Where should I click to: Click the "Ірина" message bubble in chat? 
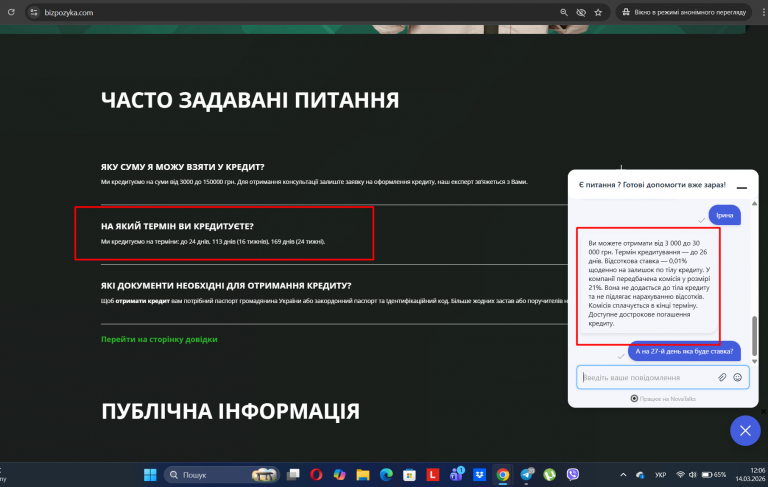tap(724, 215)
